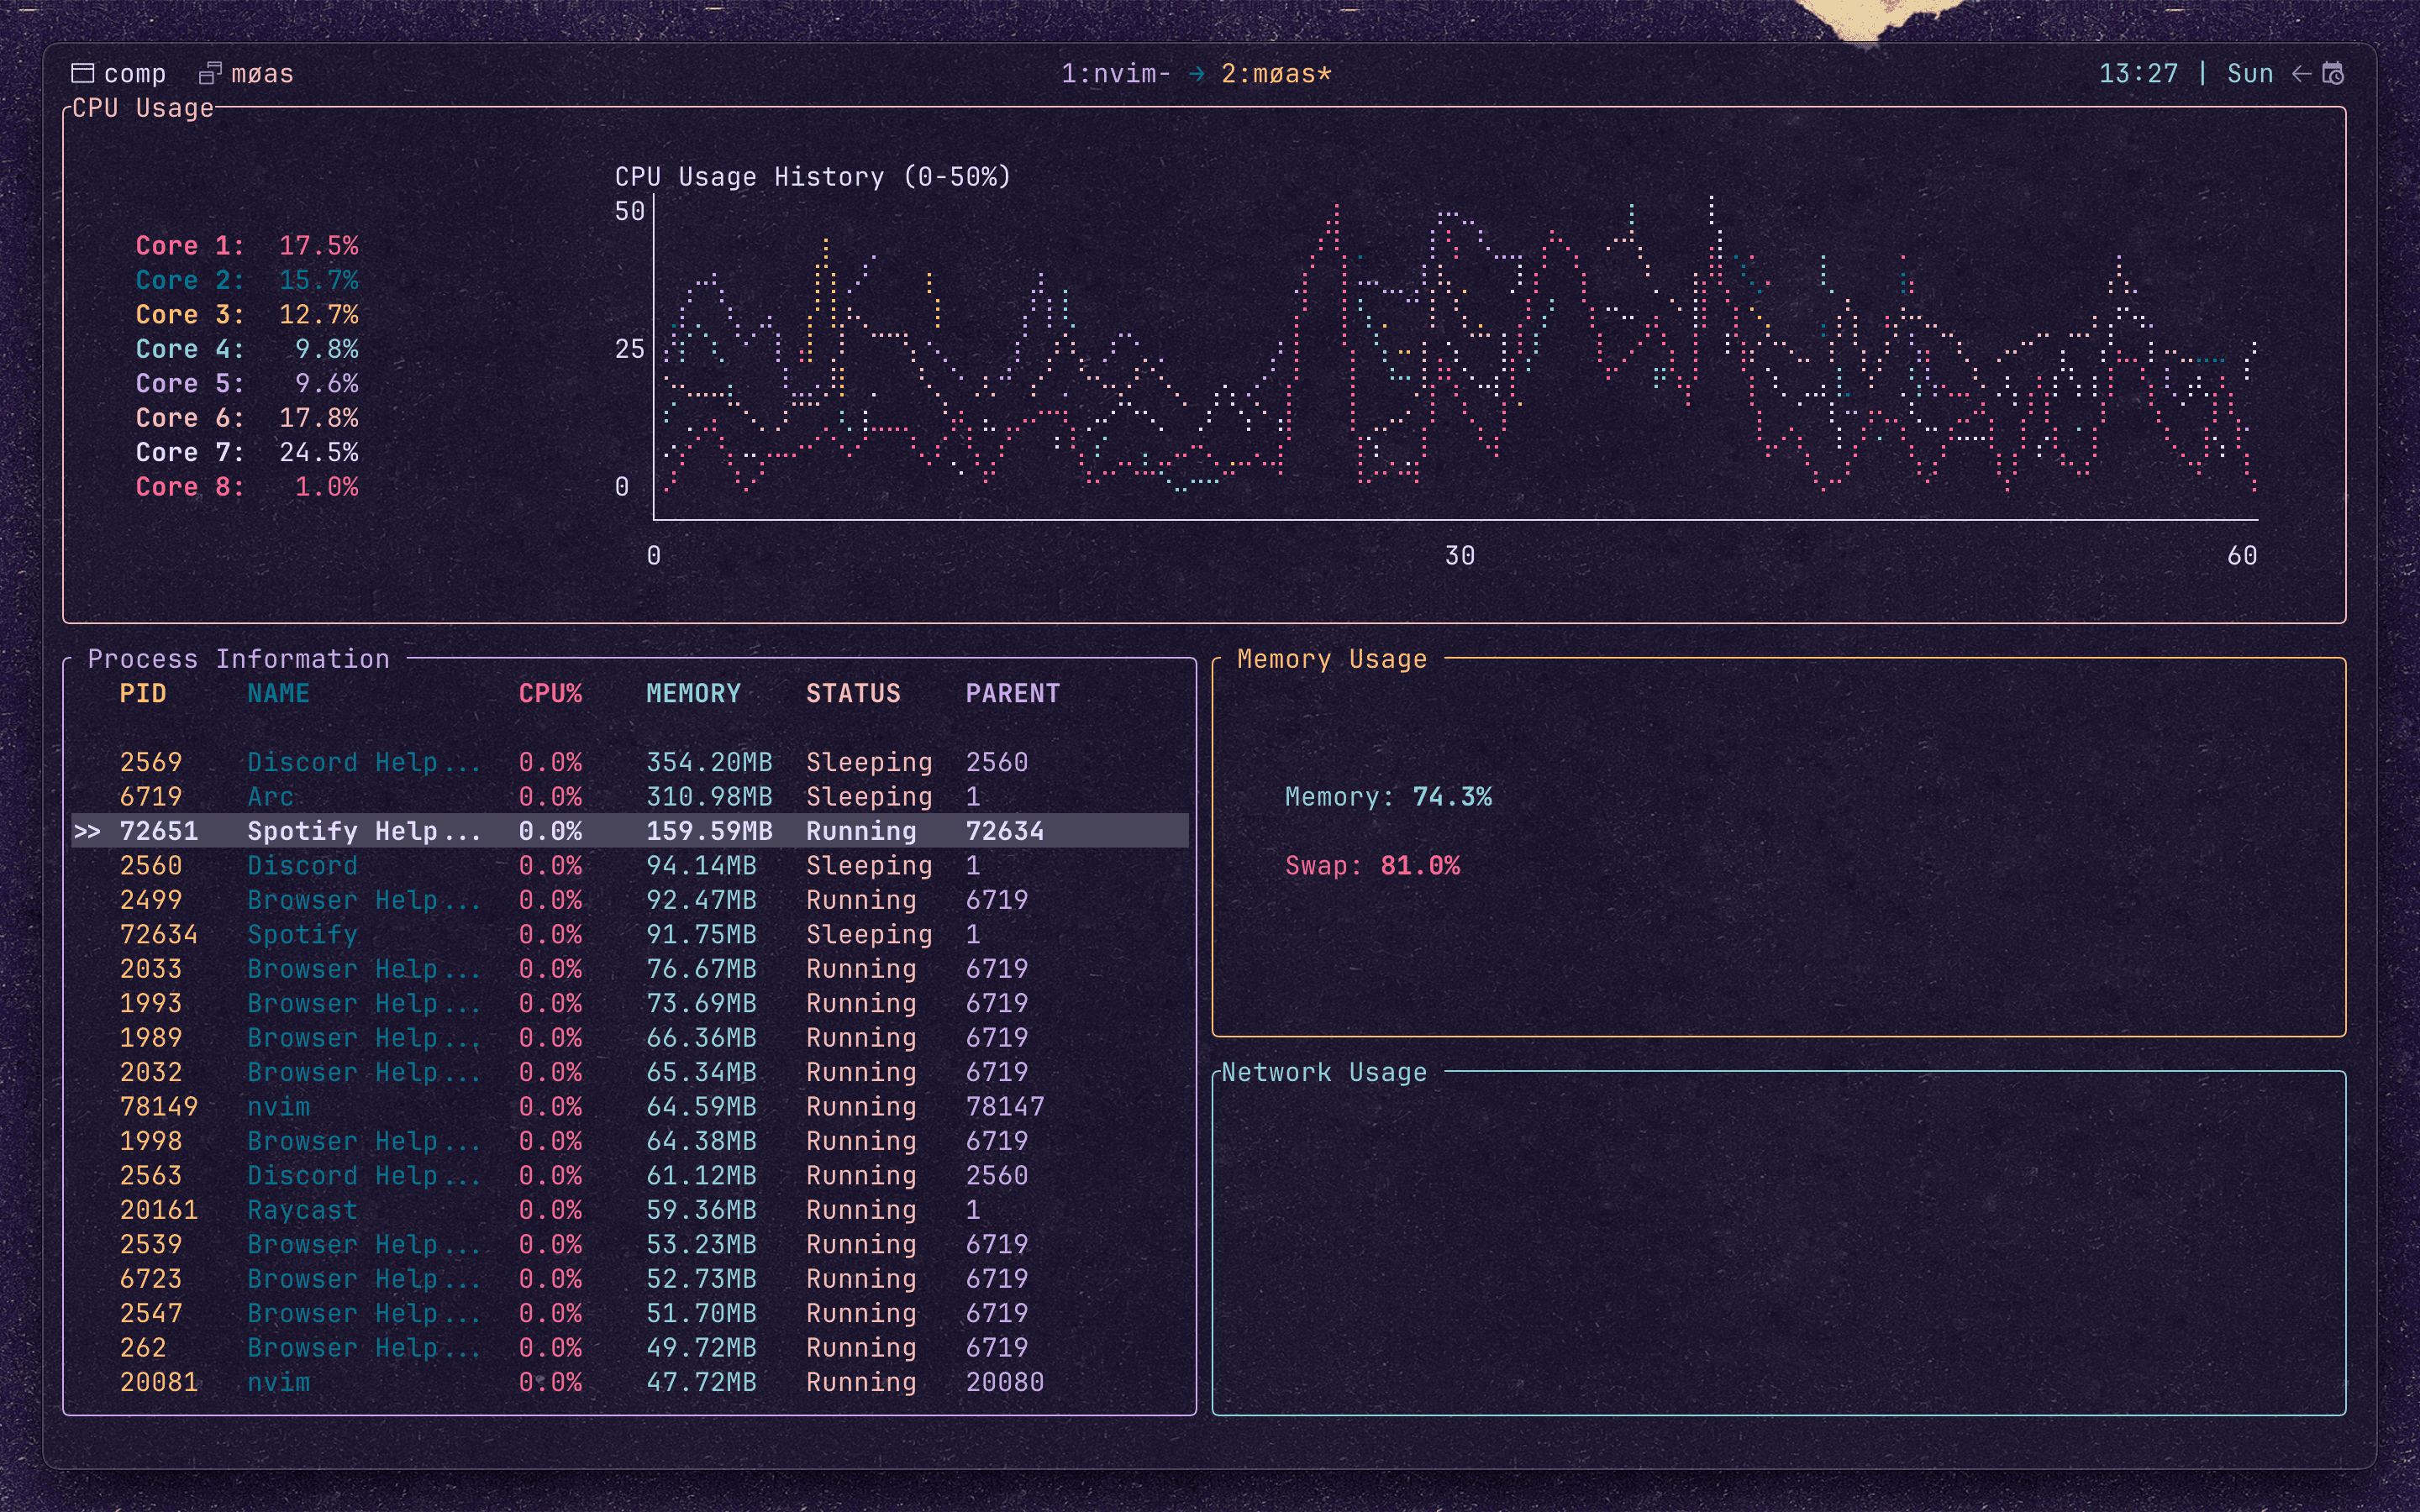This screenshot has width=2420, height=1512.
Task: Select the nvim process with PID 78149
Action: (278, 1107)
